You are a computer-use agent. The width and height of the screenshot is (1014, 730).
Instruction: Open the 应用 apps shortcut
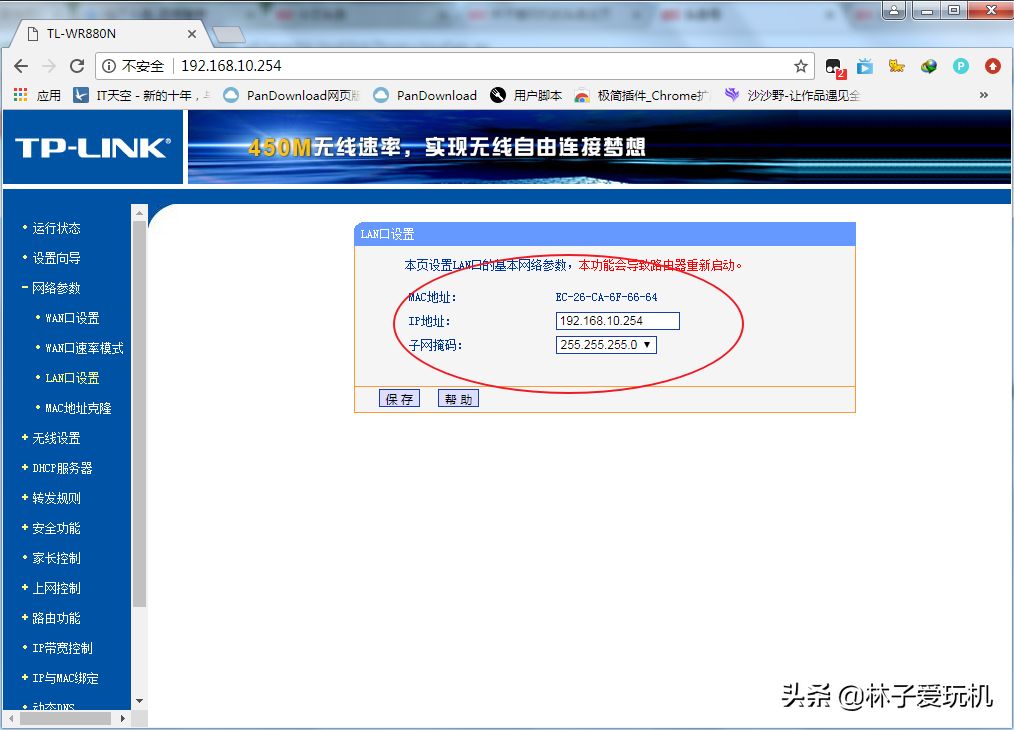[x=37, y=96]
